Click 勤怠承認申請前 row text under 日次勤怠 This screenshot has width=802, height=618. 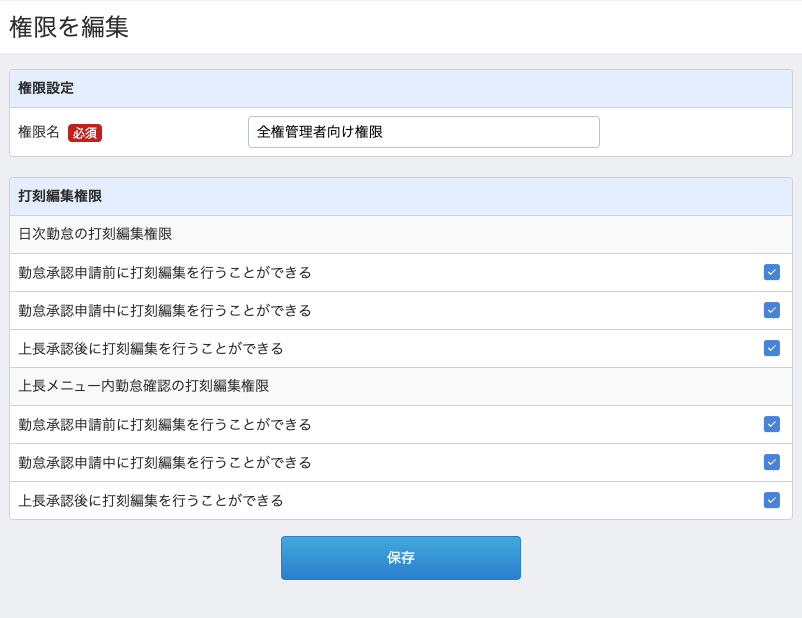coord(165,272)
